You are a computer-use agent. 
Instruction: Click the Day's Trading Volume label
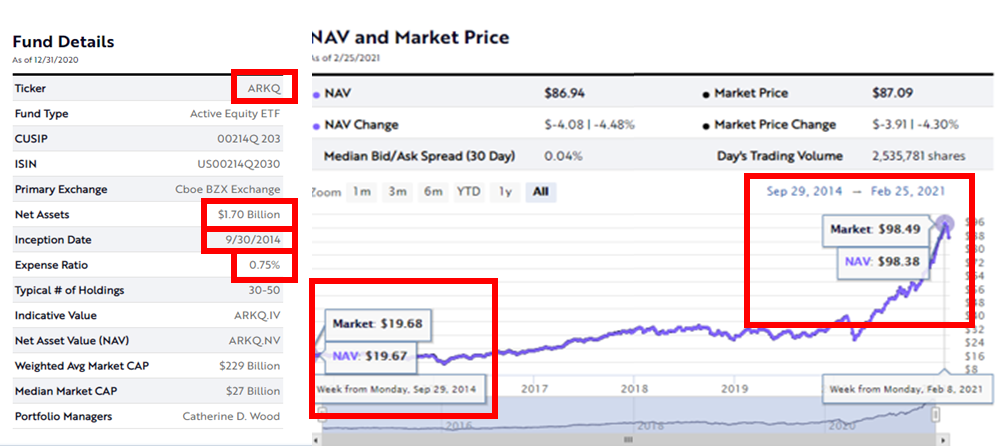click(x=780, y=156)
